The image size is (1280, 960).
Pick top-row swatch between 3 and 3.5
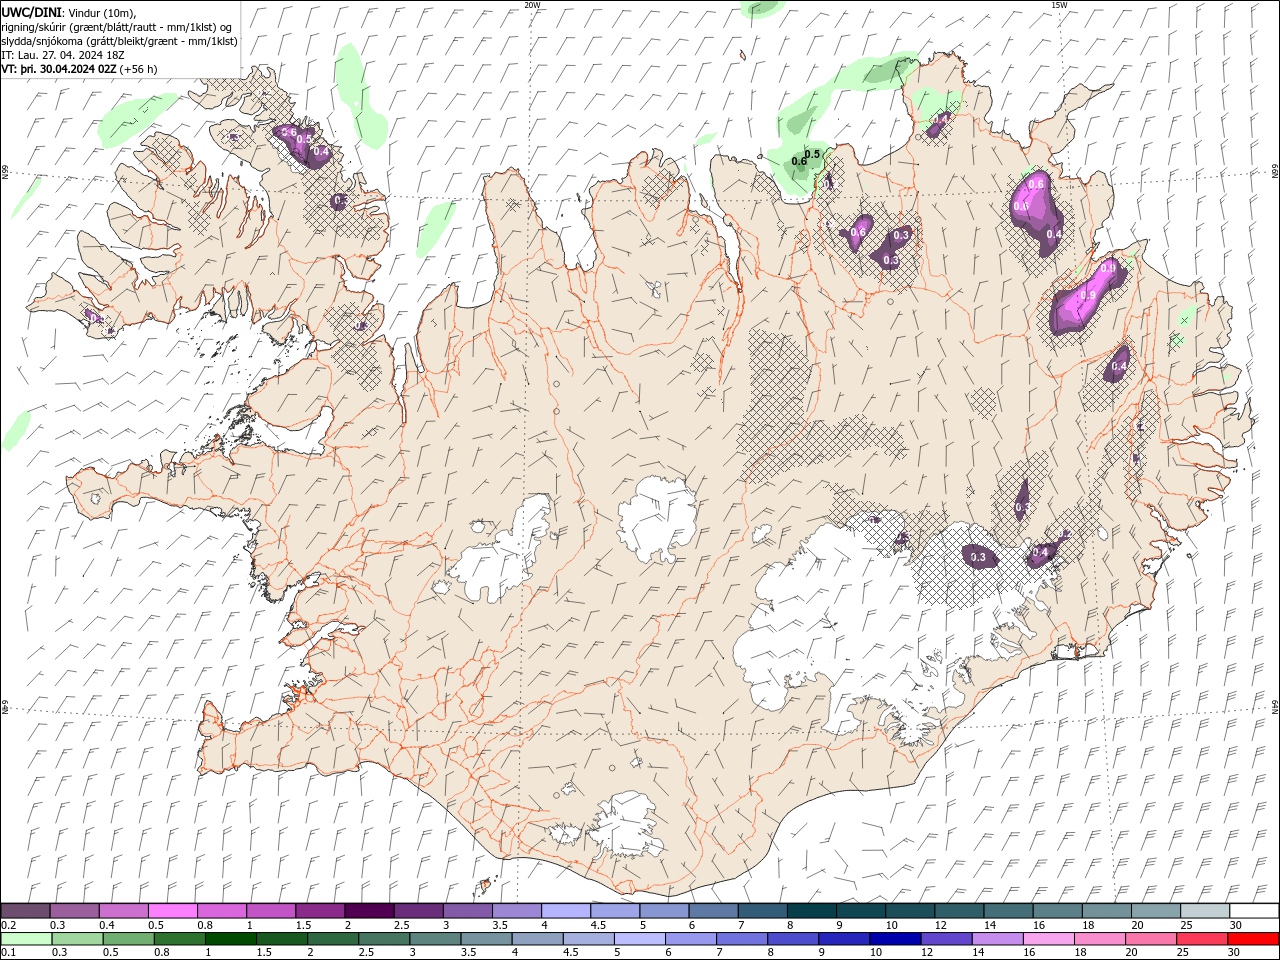click(467, 911)
